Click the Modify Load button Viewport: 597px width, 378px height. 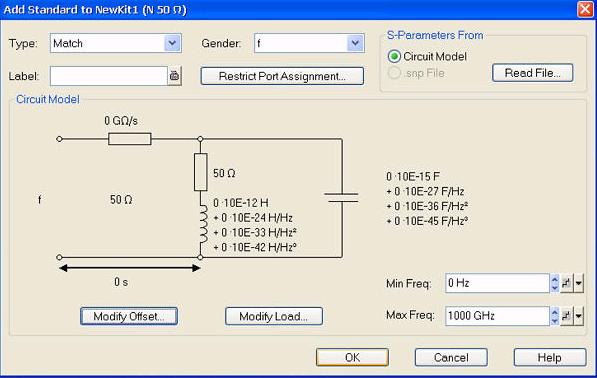point(274,316)
